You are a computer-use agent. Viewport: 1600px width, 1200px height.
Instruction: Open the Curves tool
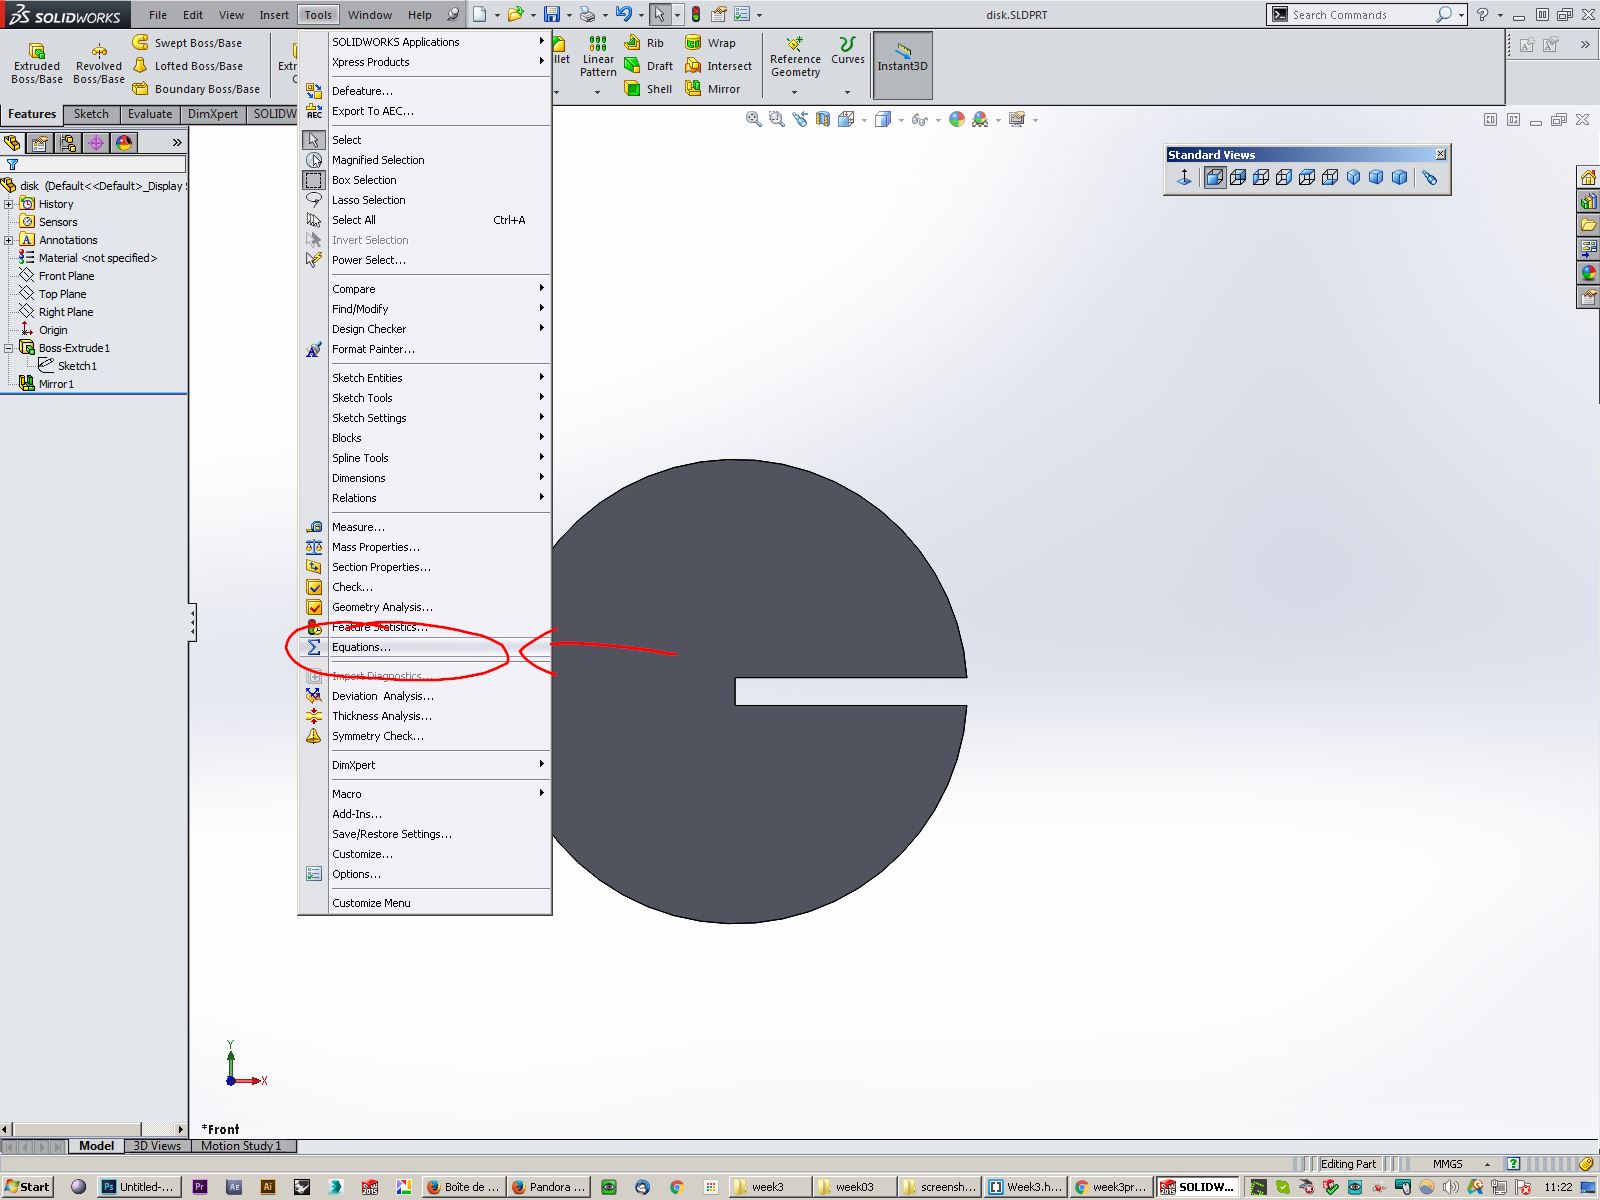pos(848,52)
